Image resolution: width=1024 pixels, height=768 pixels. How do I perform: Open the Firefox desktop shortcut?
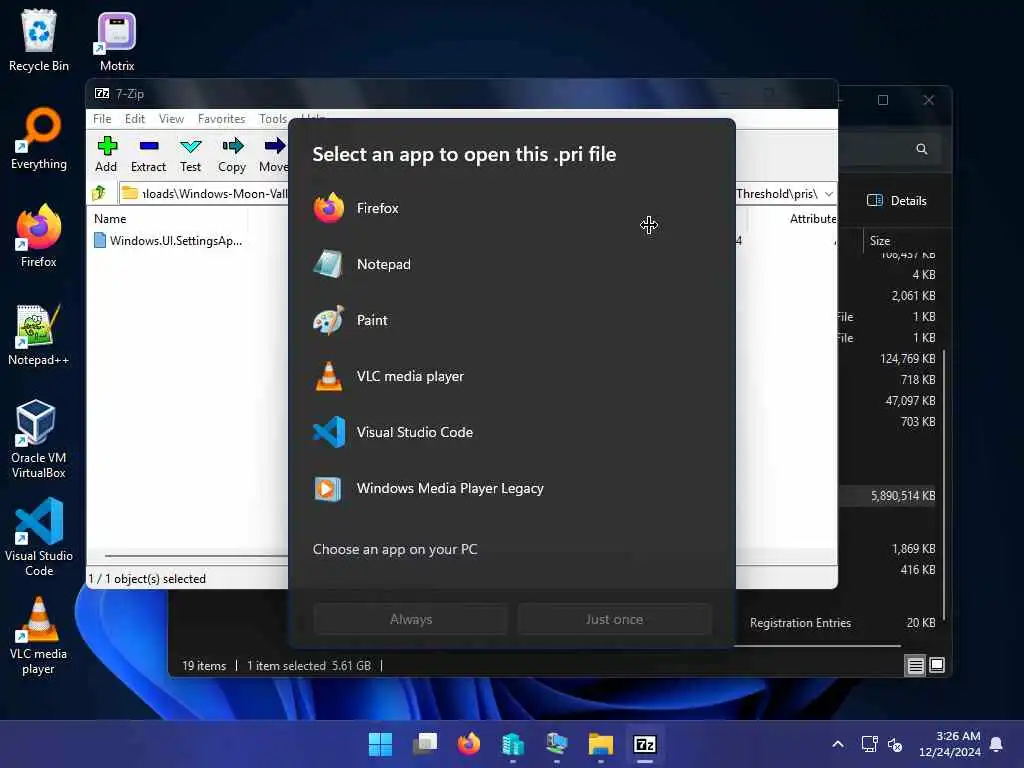(39, 236)
